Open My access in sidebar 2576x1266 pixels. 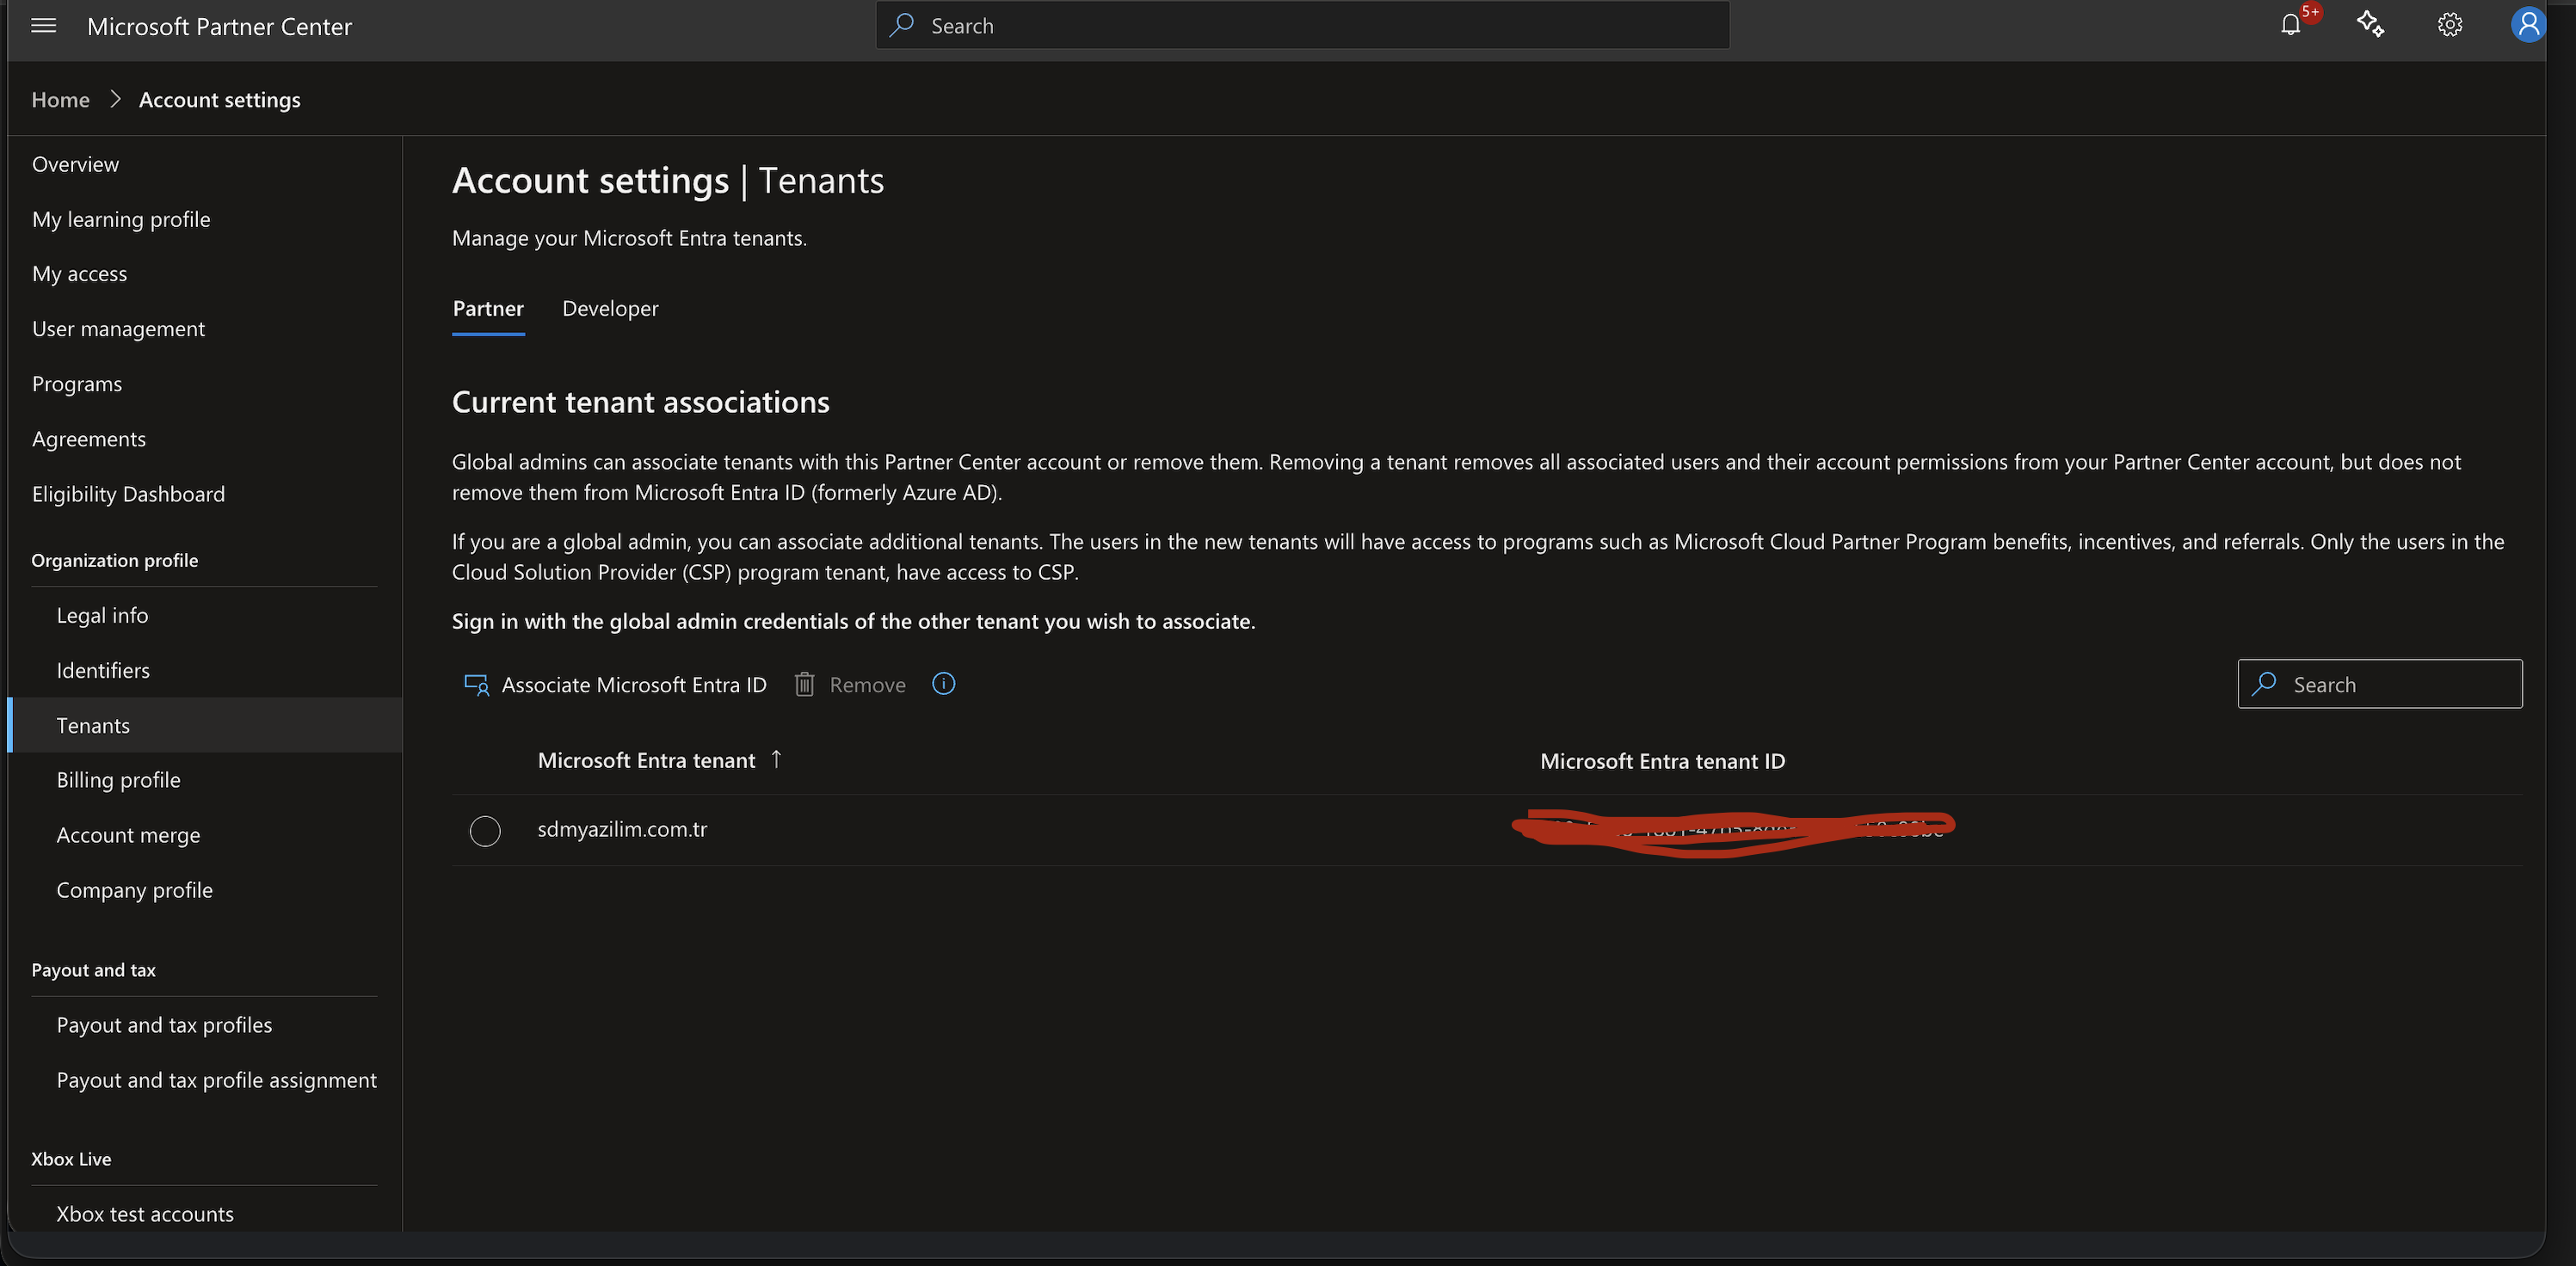pyautogui.click(x=79, y=274)
